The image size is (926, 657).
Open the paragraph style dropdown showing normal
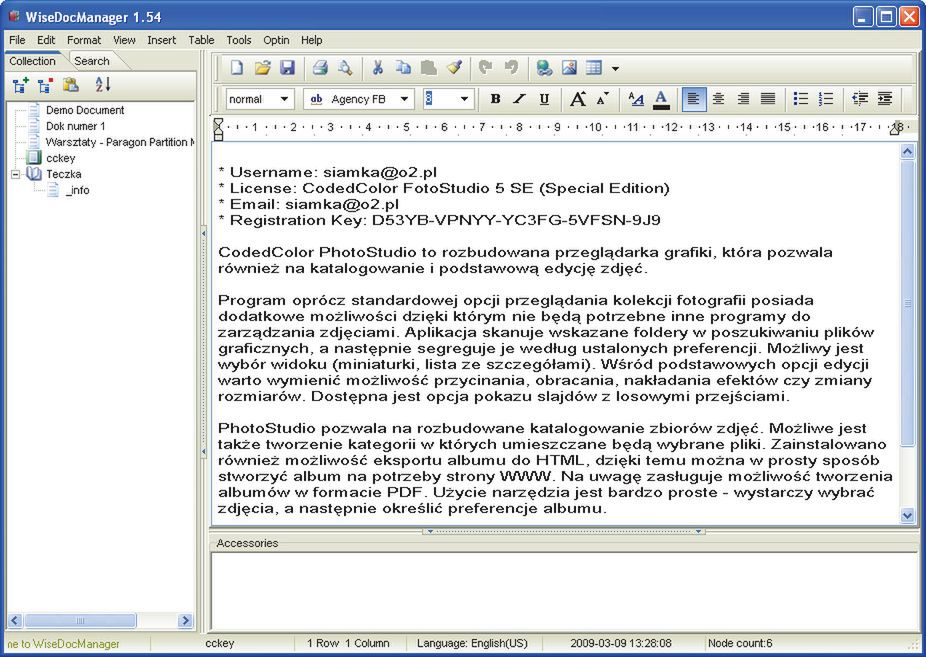(284, 99)
